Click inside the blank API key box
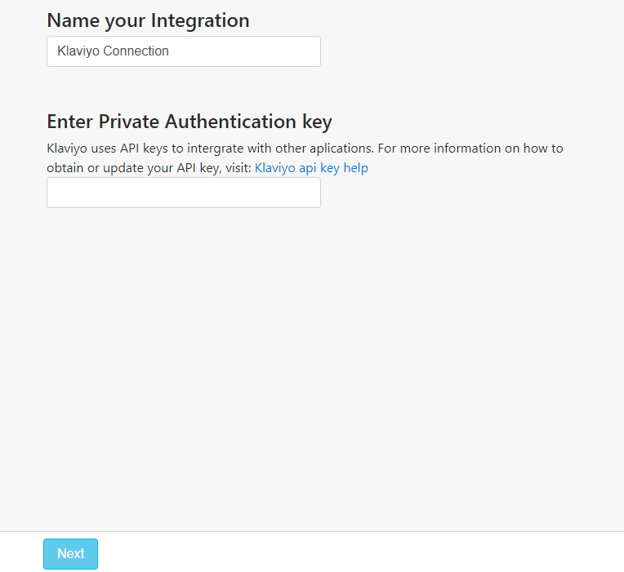624x572 pixels. [183, 193]
